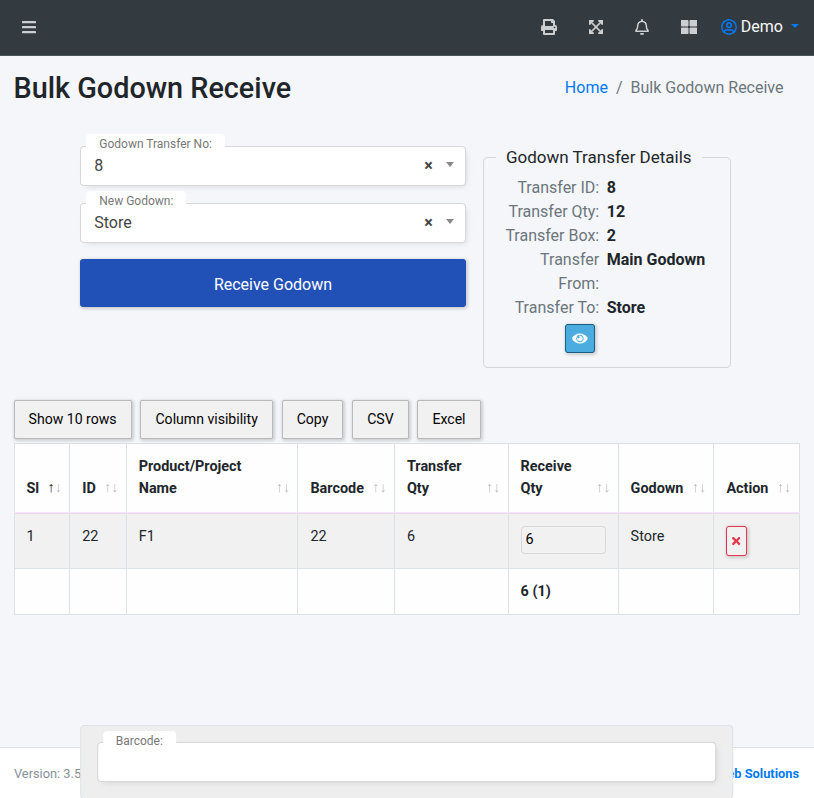Viewport: 814px width, 798px height.
Task: Clear the Godown Transfer No selection
Action: point(427,165)
